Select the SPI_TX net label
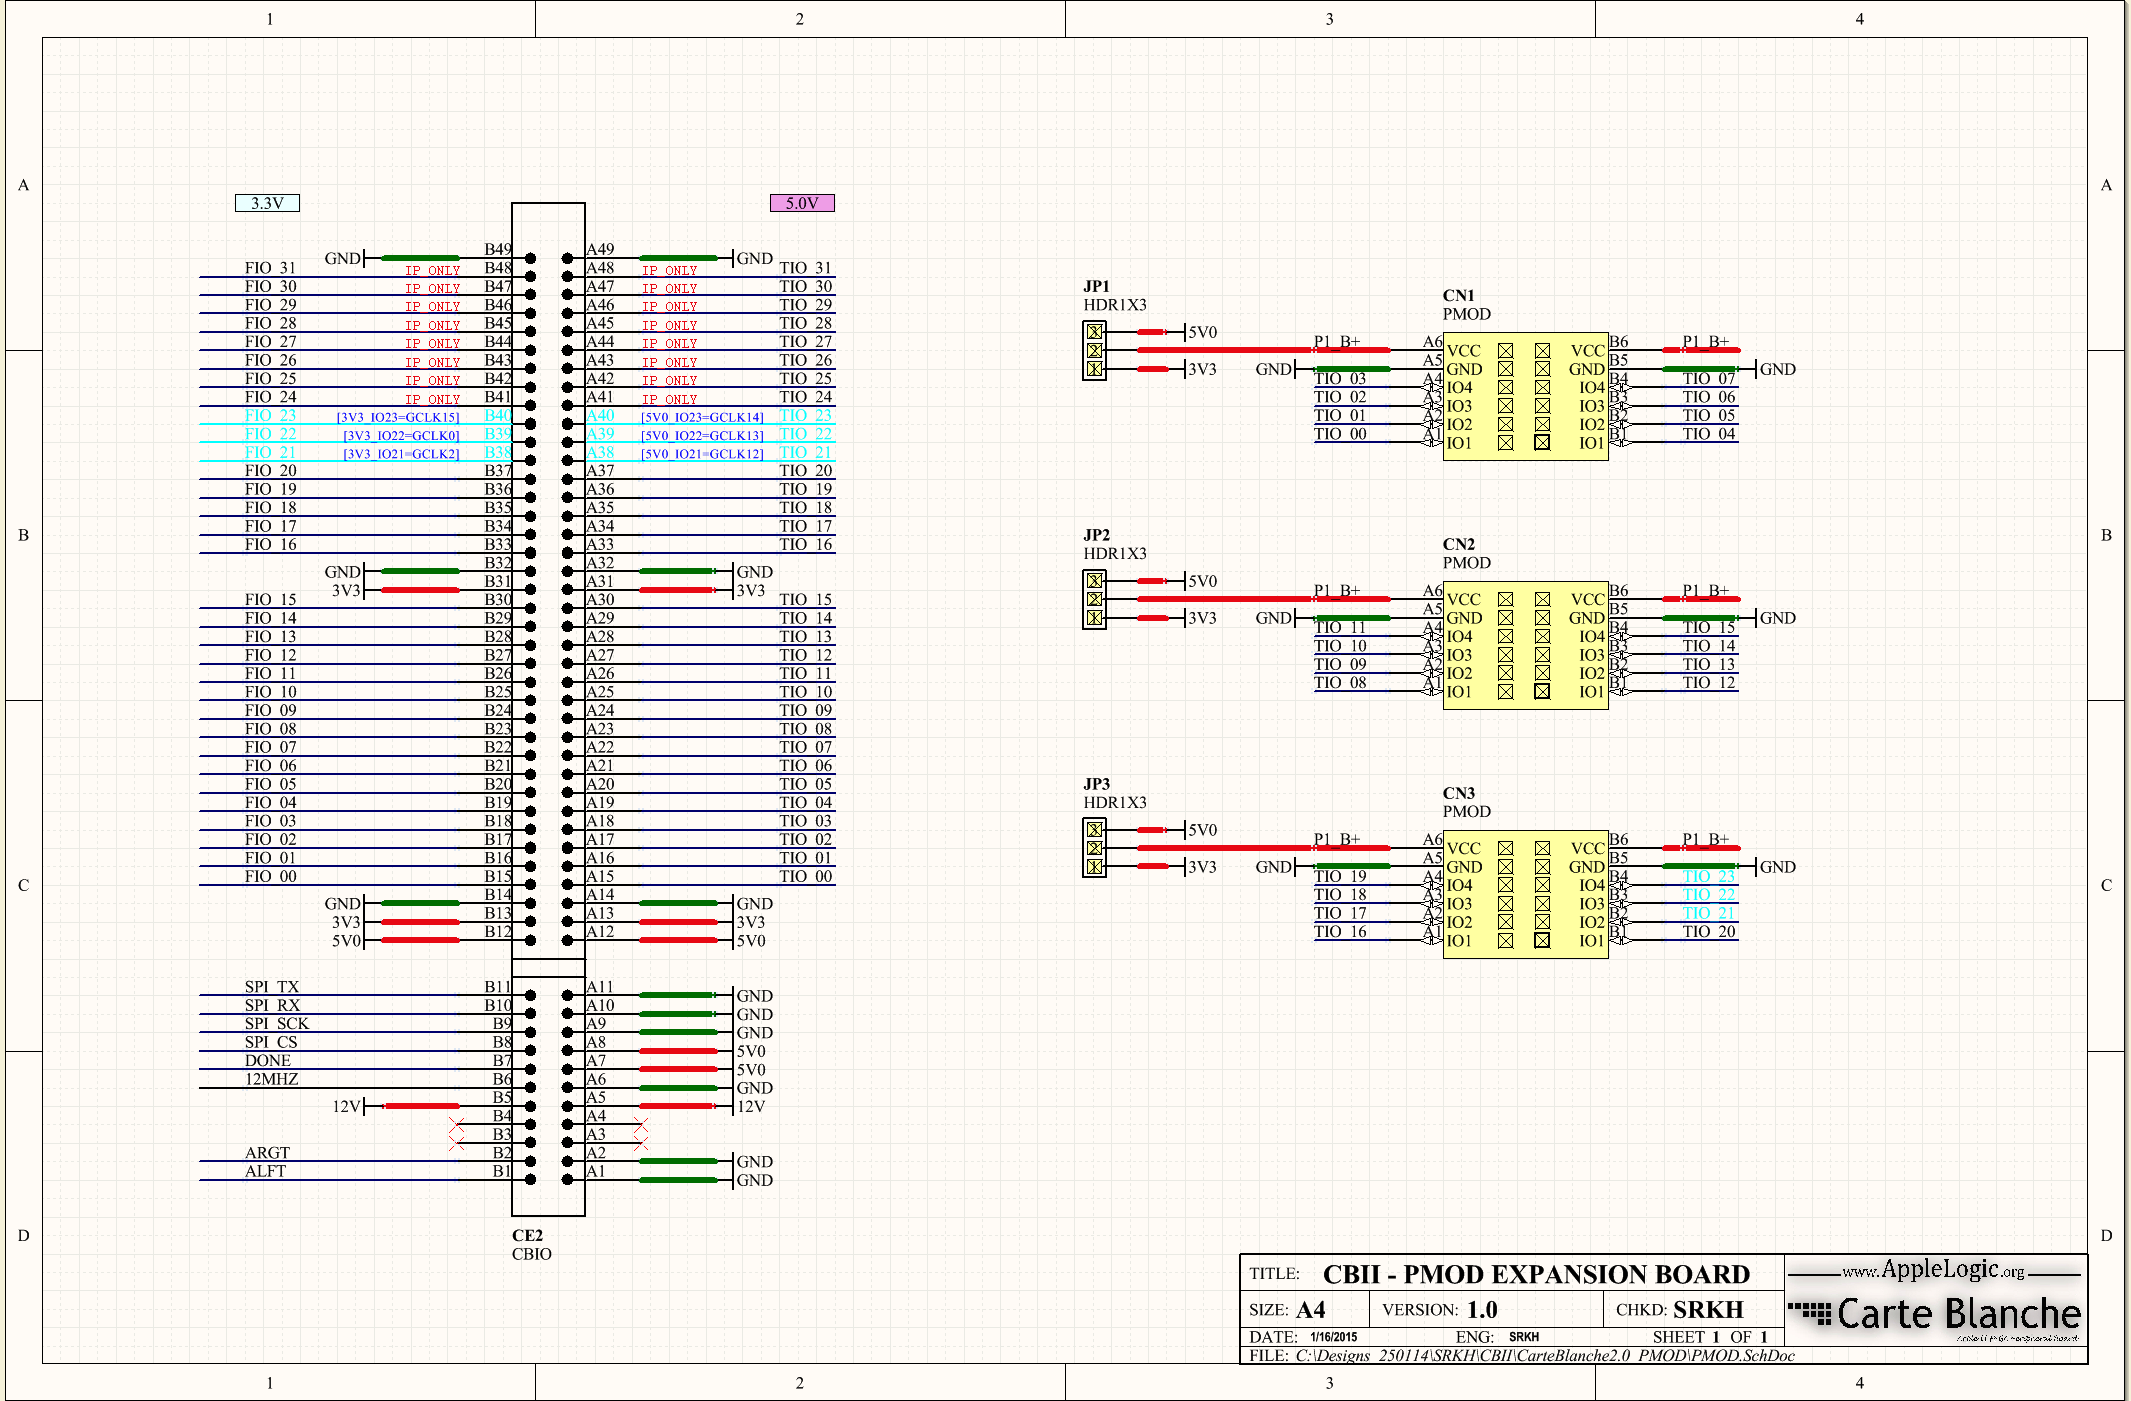This screenshot has width=2131, height=1401. (271, 987)
